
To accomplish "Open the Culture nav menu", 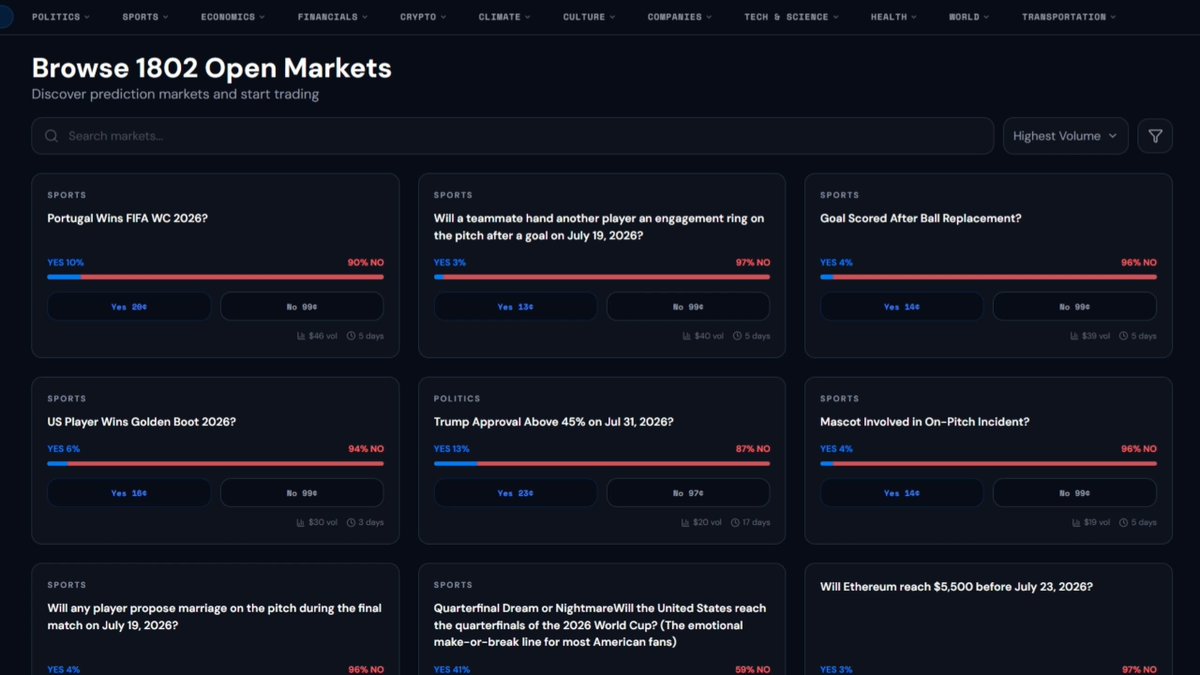I will pyautogui.click(x=589, y=17).
